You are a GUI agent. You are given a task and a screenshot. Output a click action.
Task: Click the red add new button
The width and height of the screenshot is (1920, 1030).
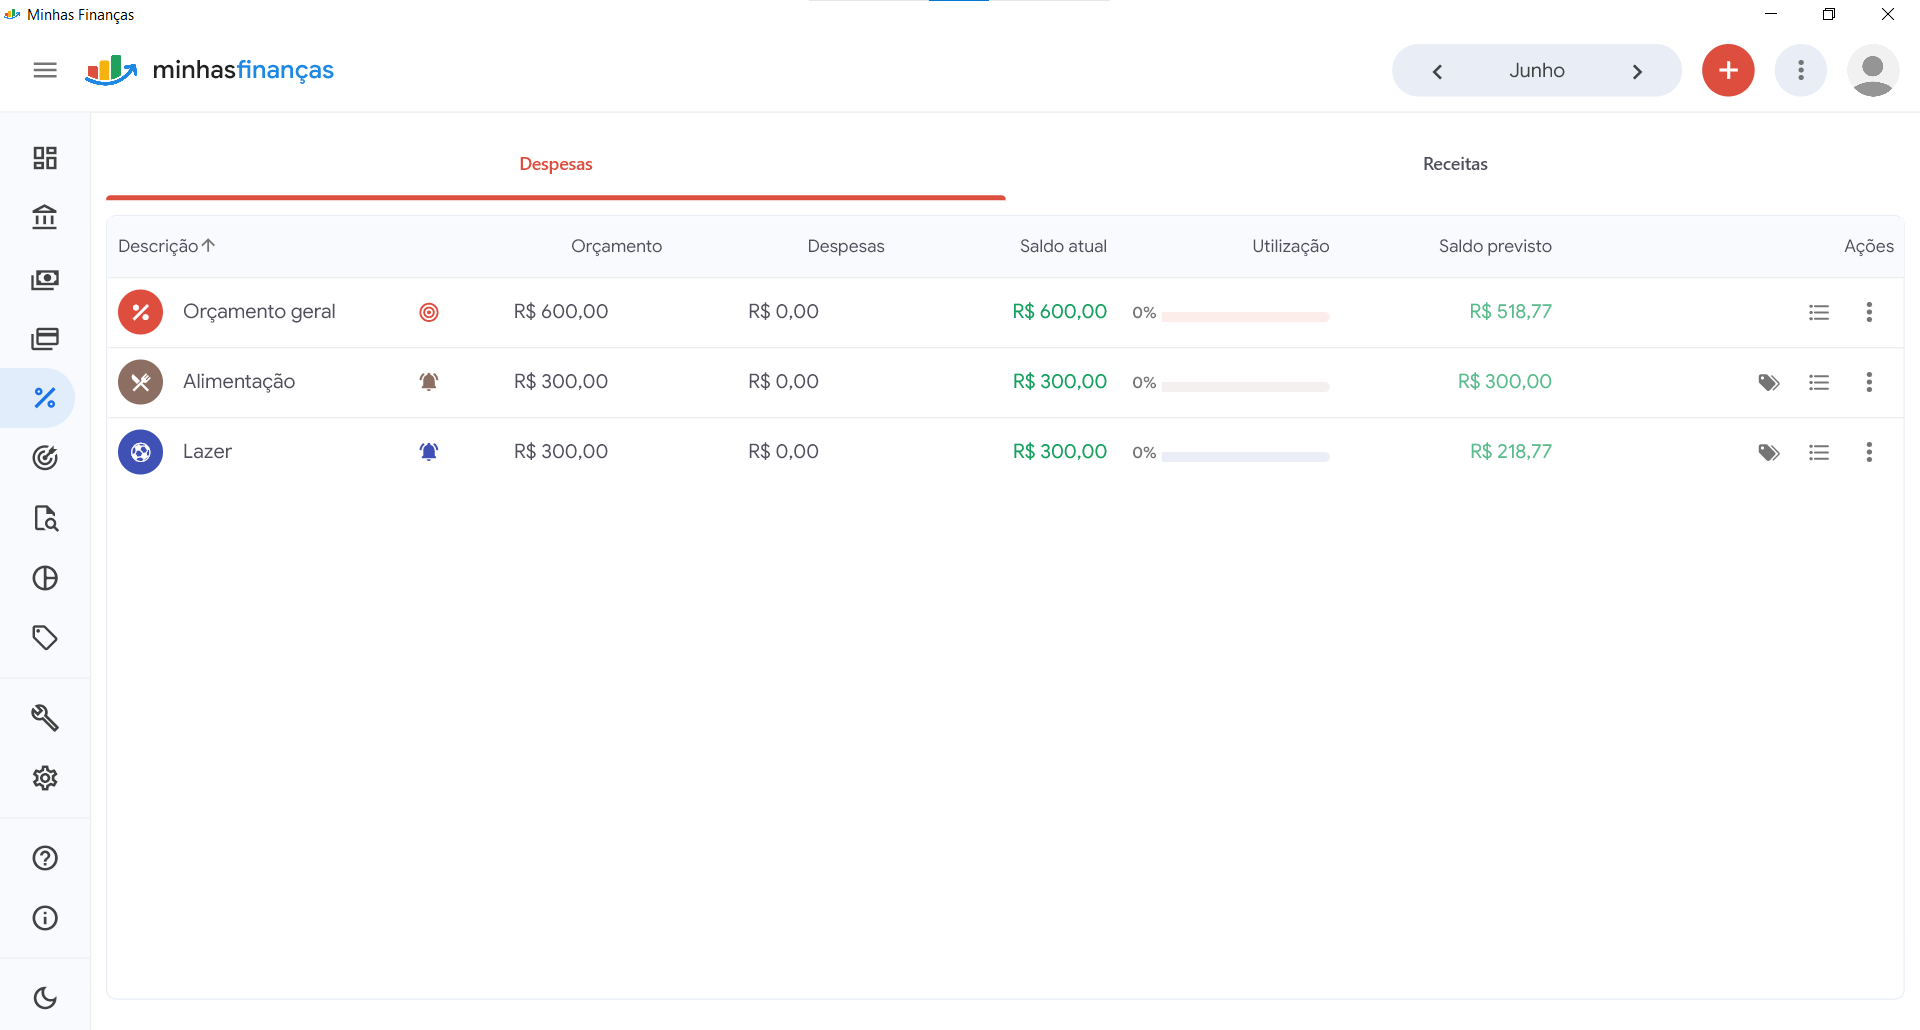1728,71
